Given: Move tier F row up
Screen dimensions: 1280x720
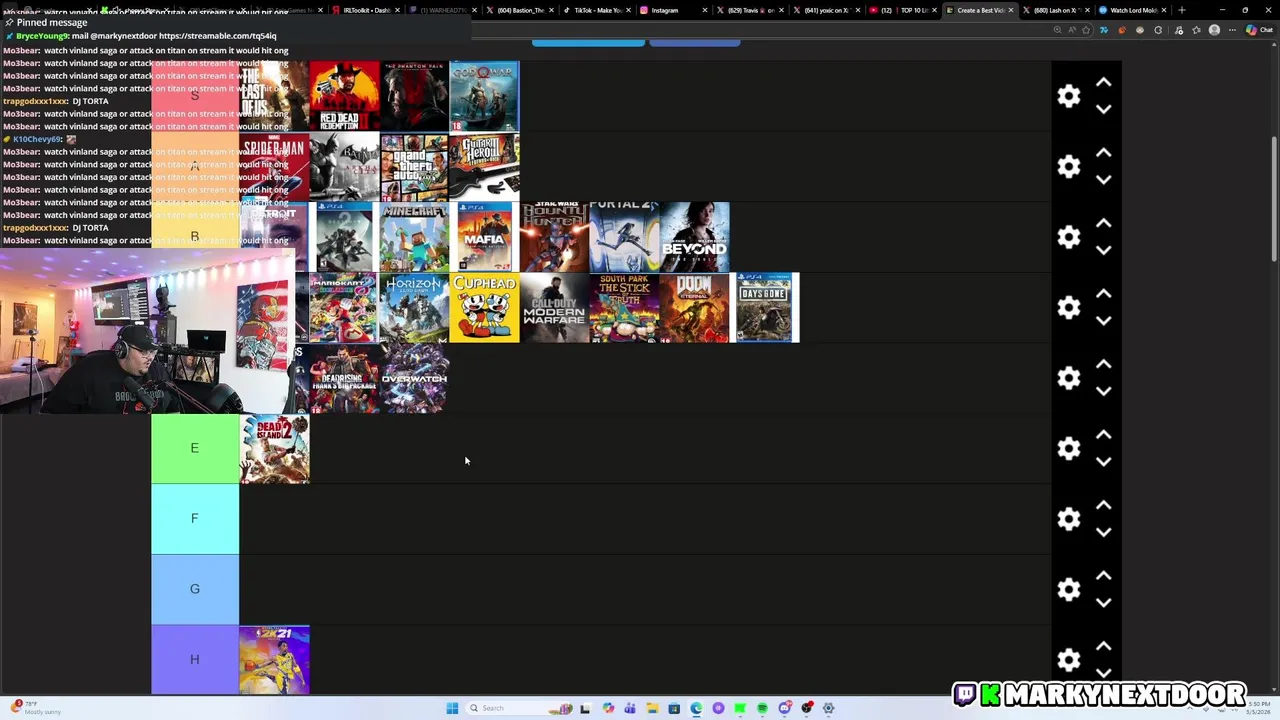Looking at the screenshot, I should (x=1103, y=505).
